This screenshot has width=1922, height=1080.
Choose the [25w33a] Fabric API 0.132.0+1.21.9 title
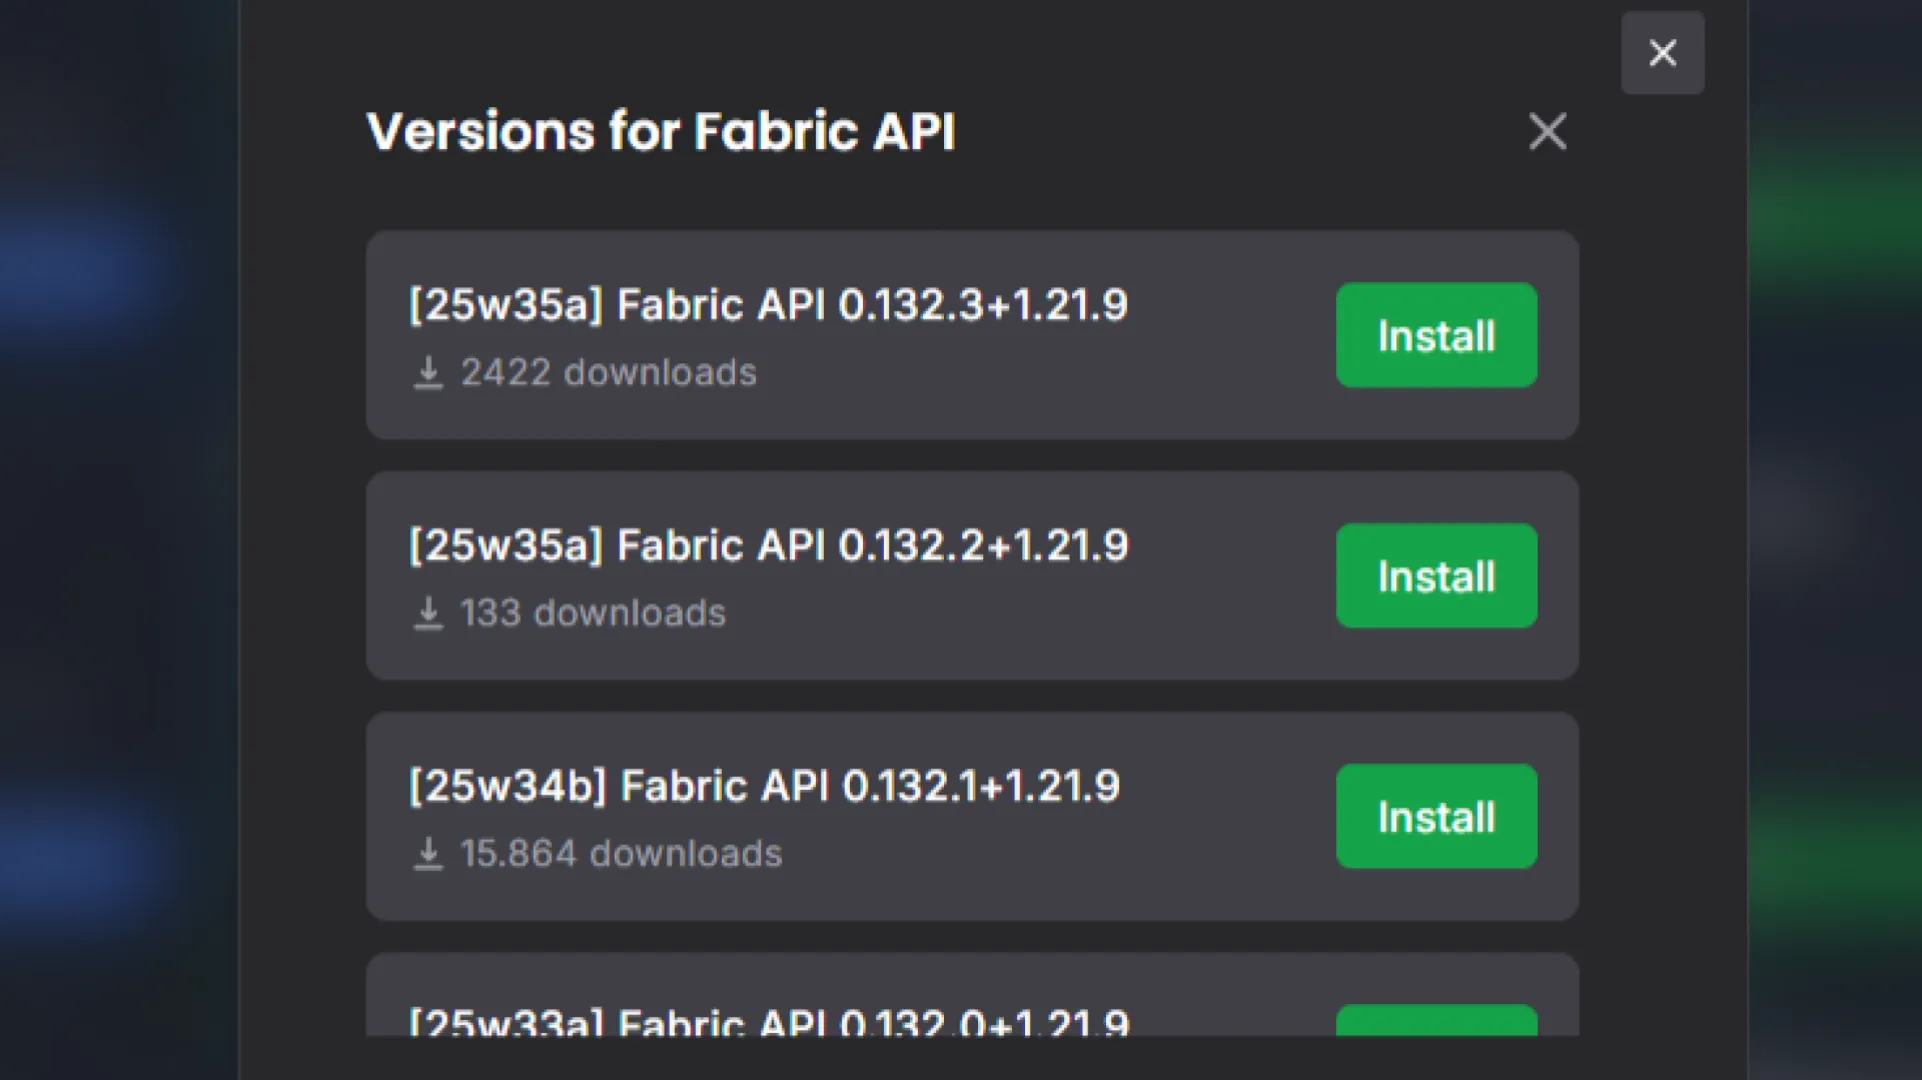coord(768,1022)
